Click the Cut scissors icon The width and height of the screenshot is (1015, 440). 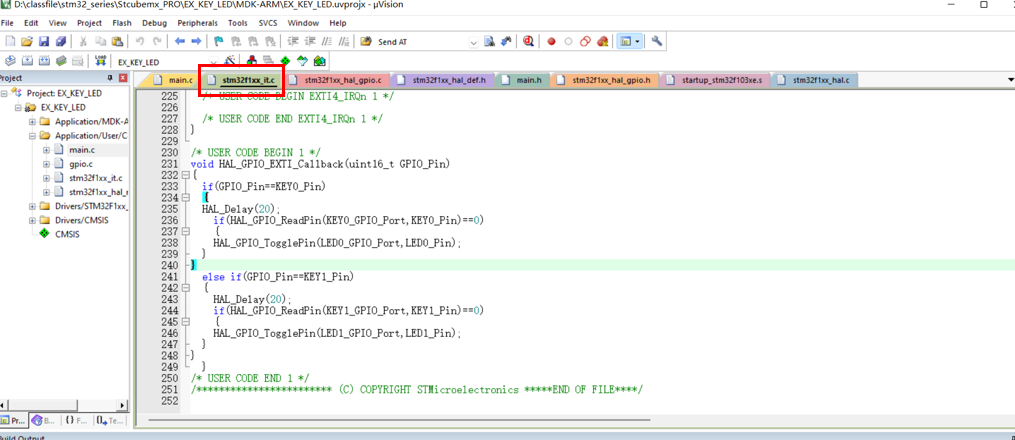[84, 41]
